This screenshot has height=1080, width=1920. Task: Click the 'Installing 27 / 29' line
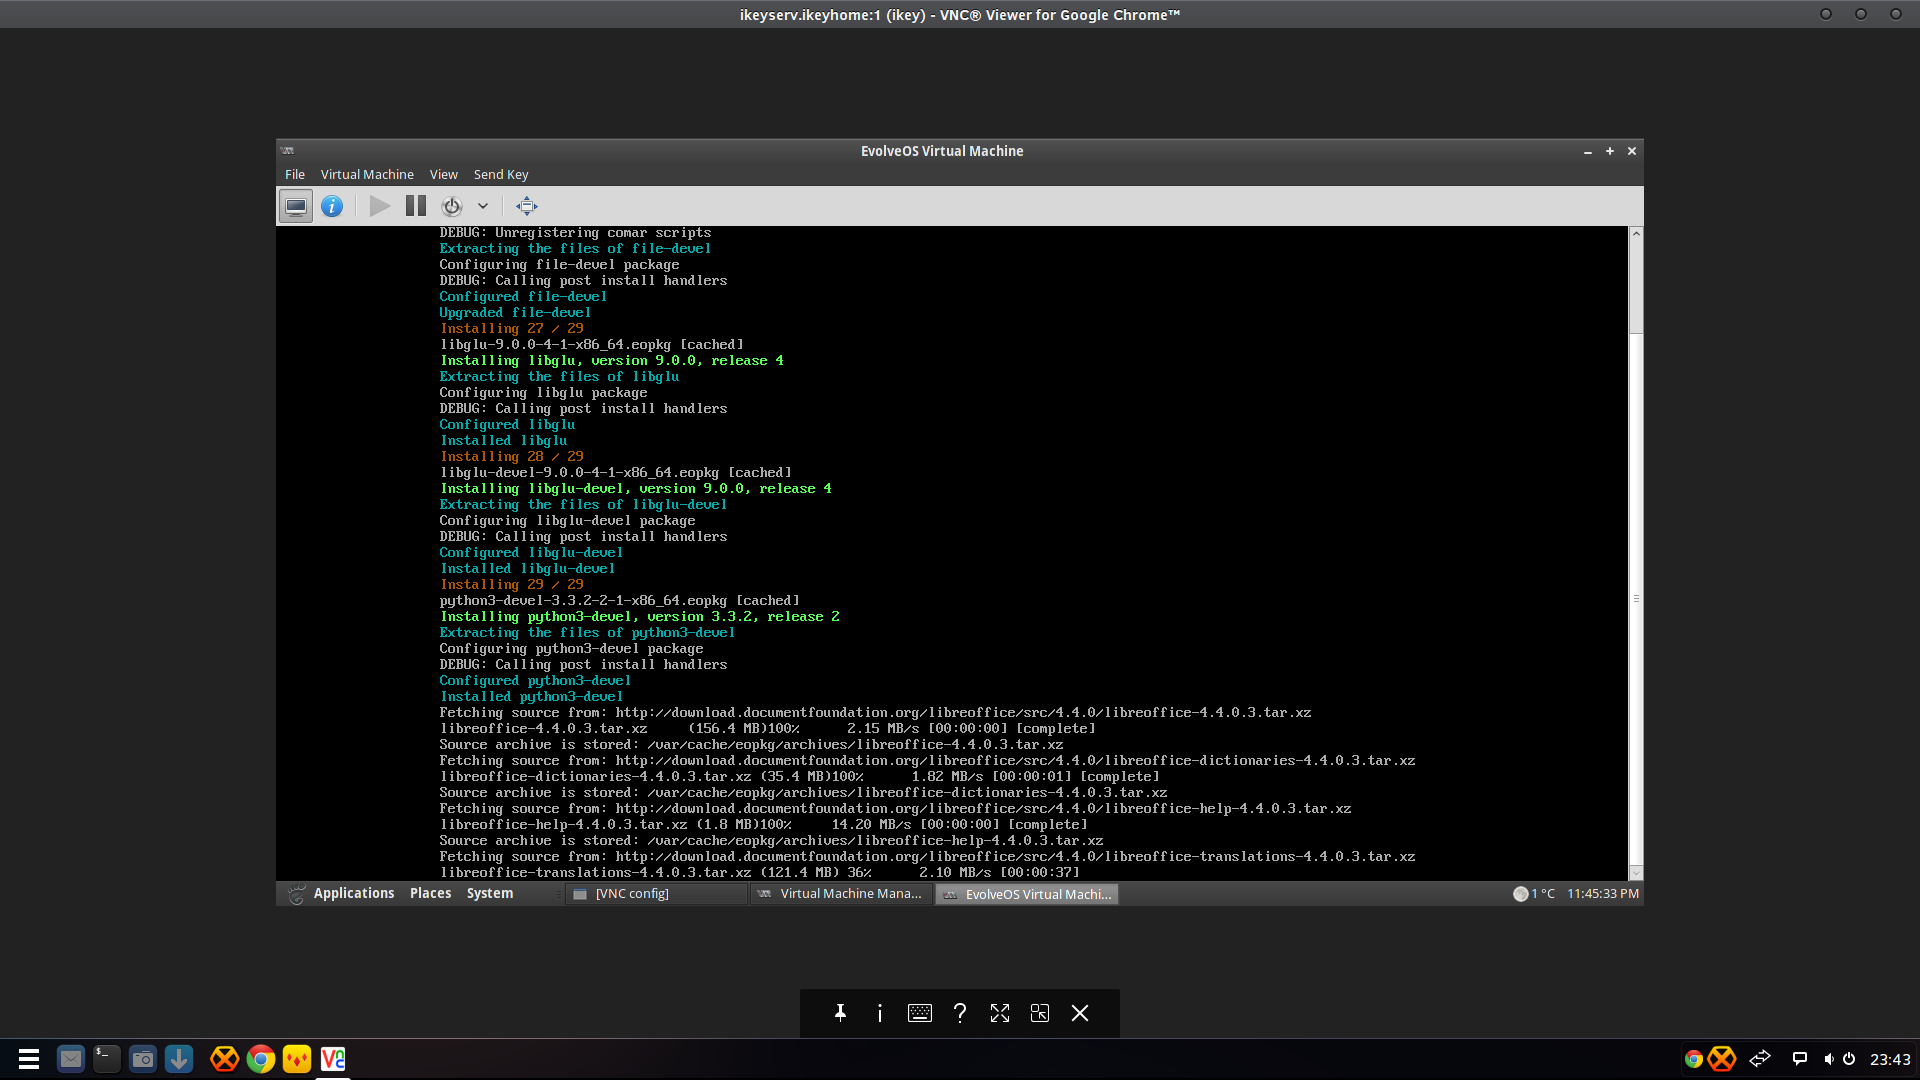pos(512,329)
